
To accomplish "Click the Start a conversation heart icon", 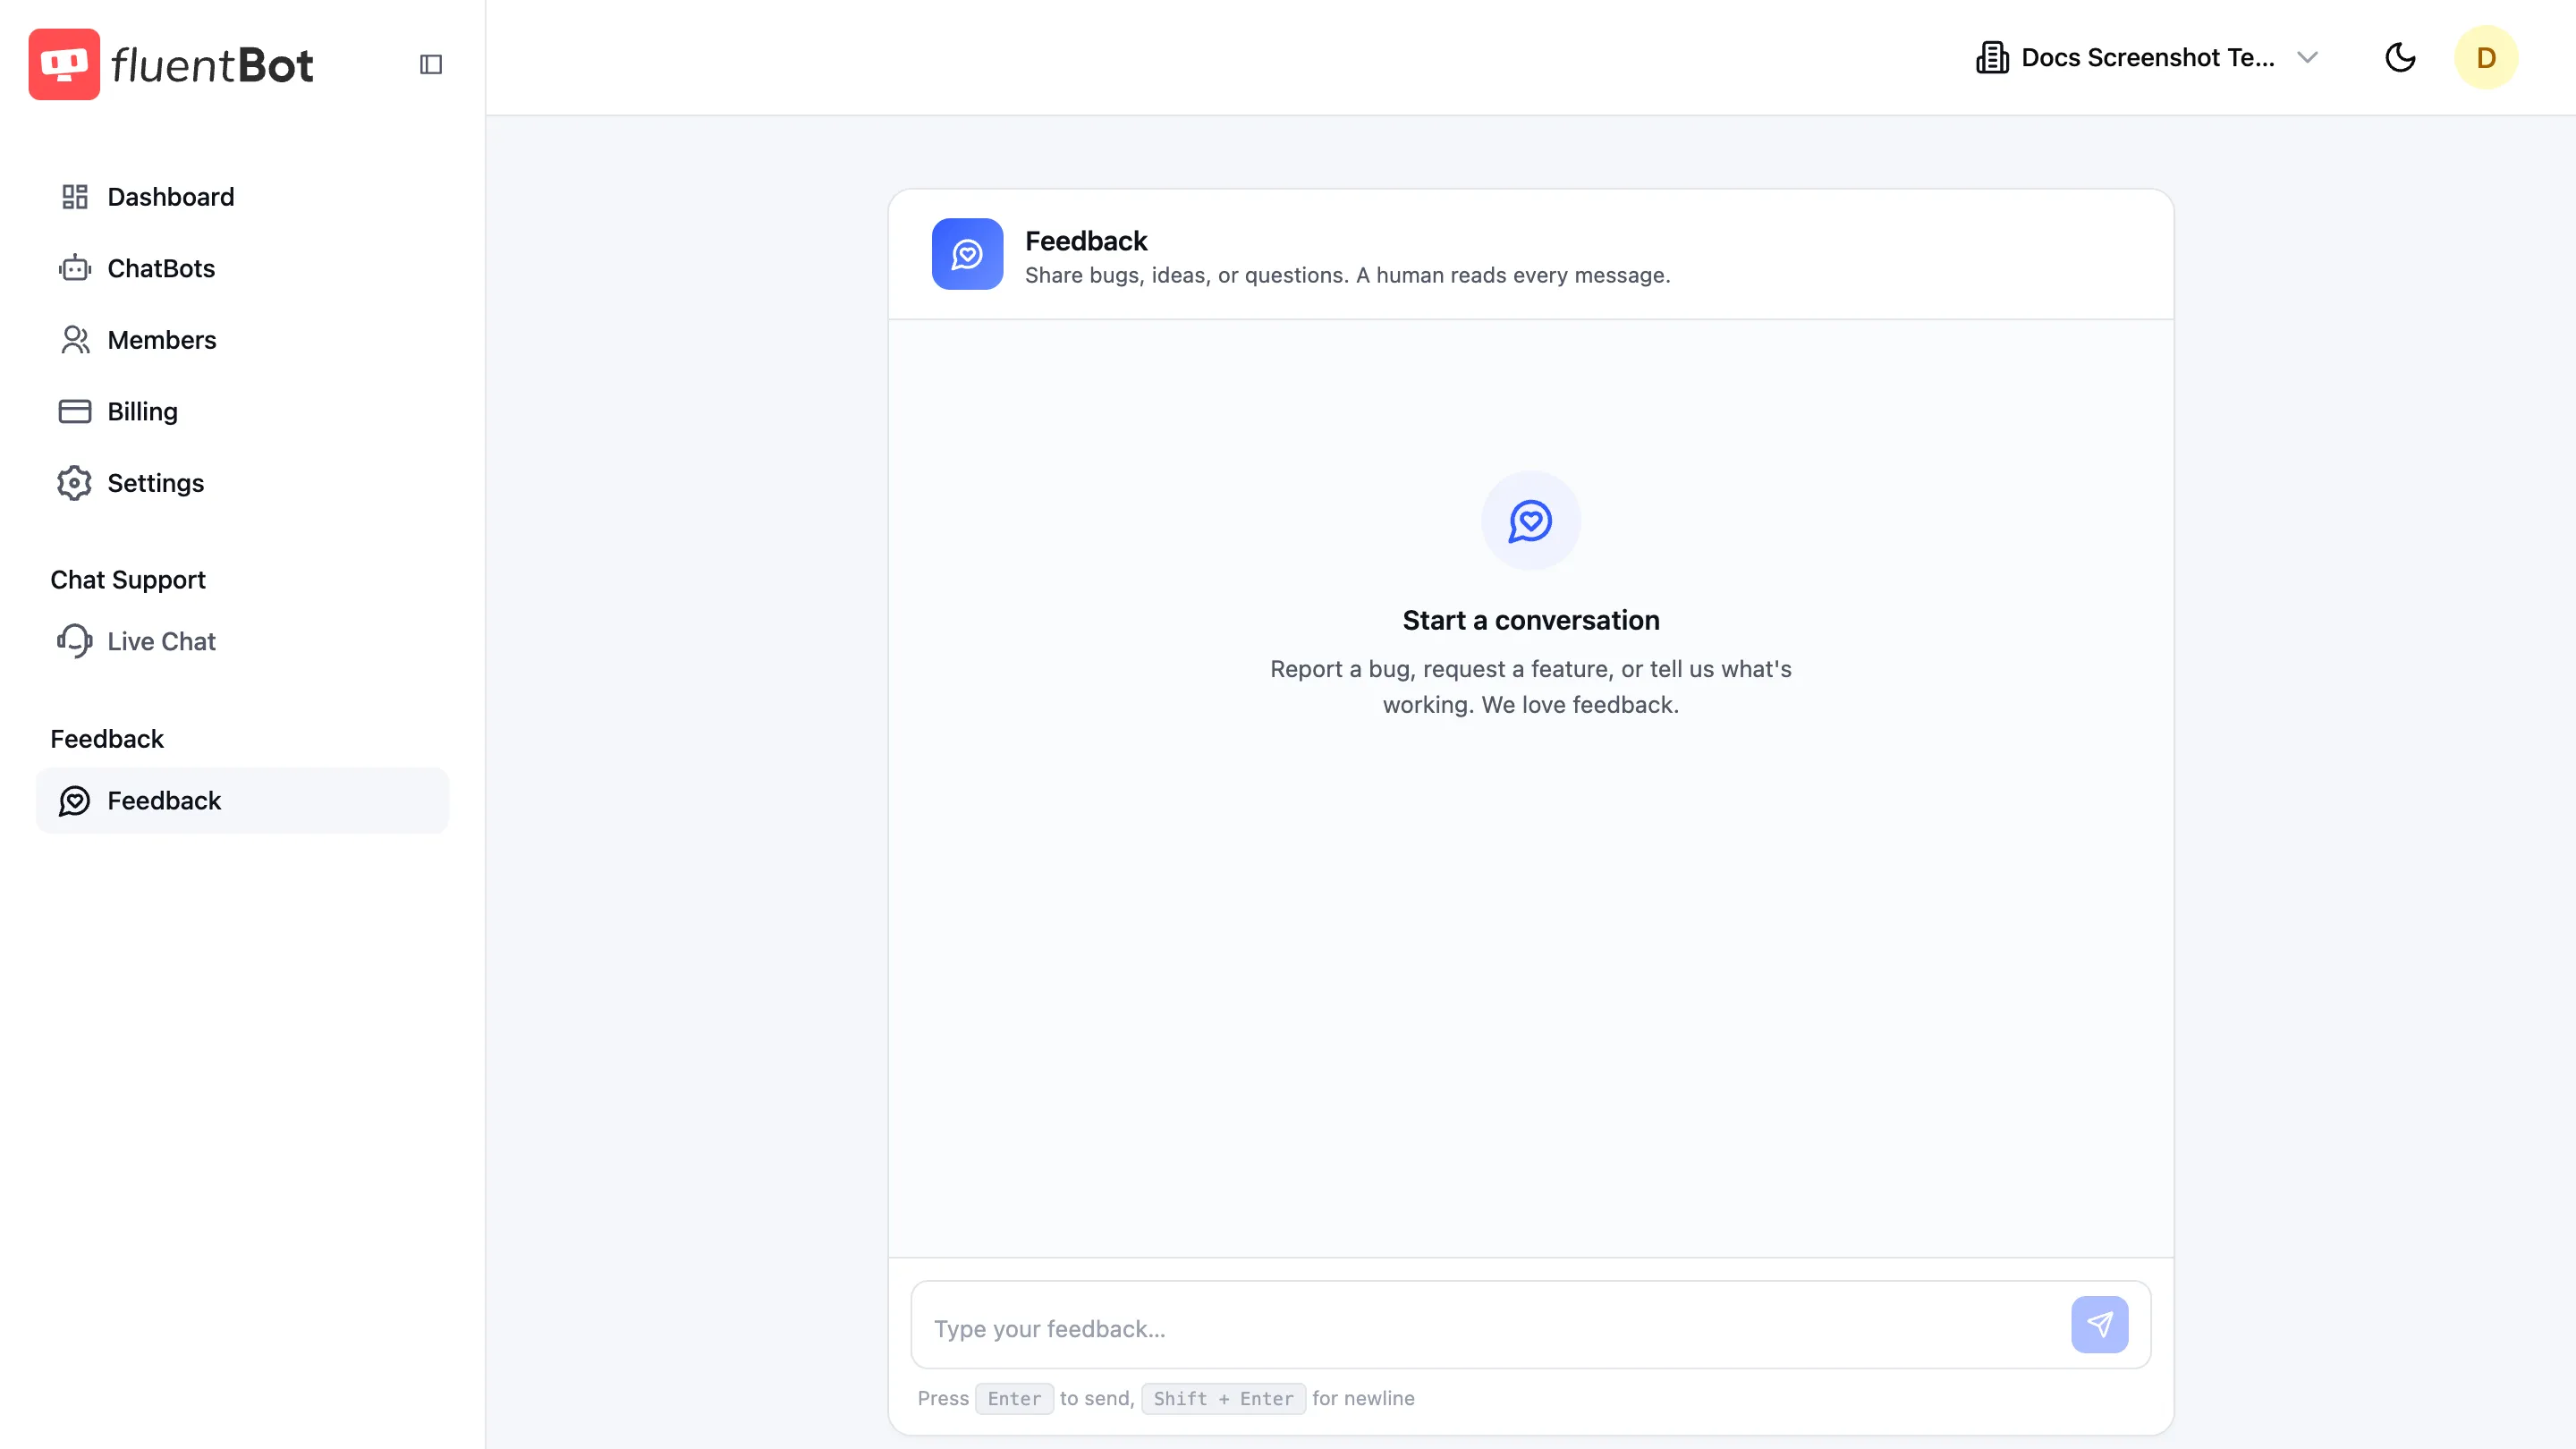I will tap(1530, 521).
